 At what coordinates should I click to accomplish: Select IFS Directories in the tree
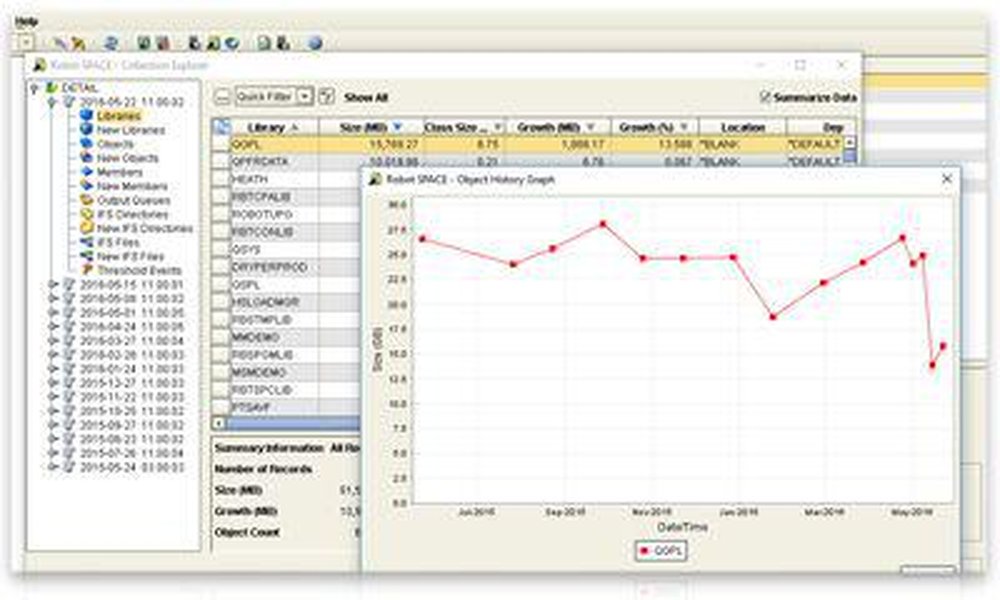[x=132, y=214]
